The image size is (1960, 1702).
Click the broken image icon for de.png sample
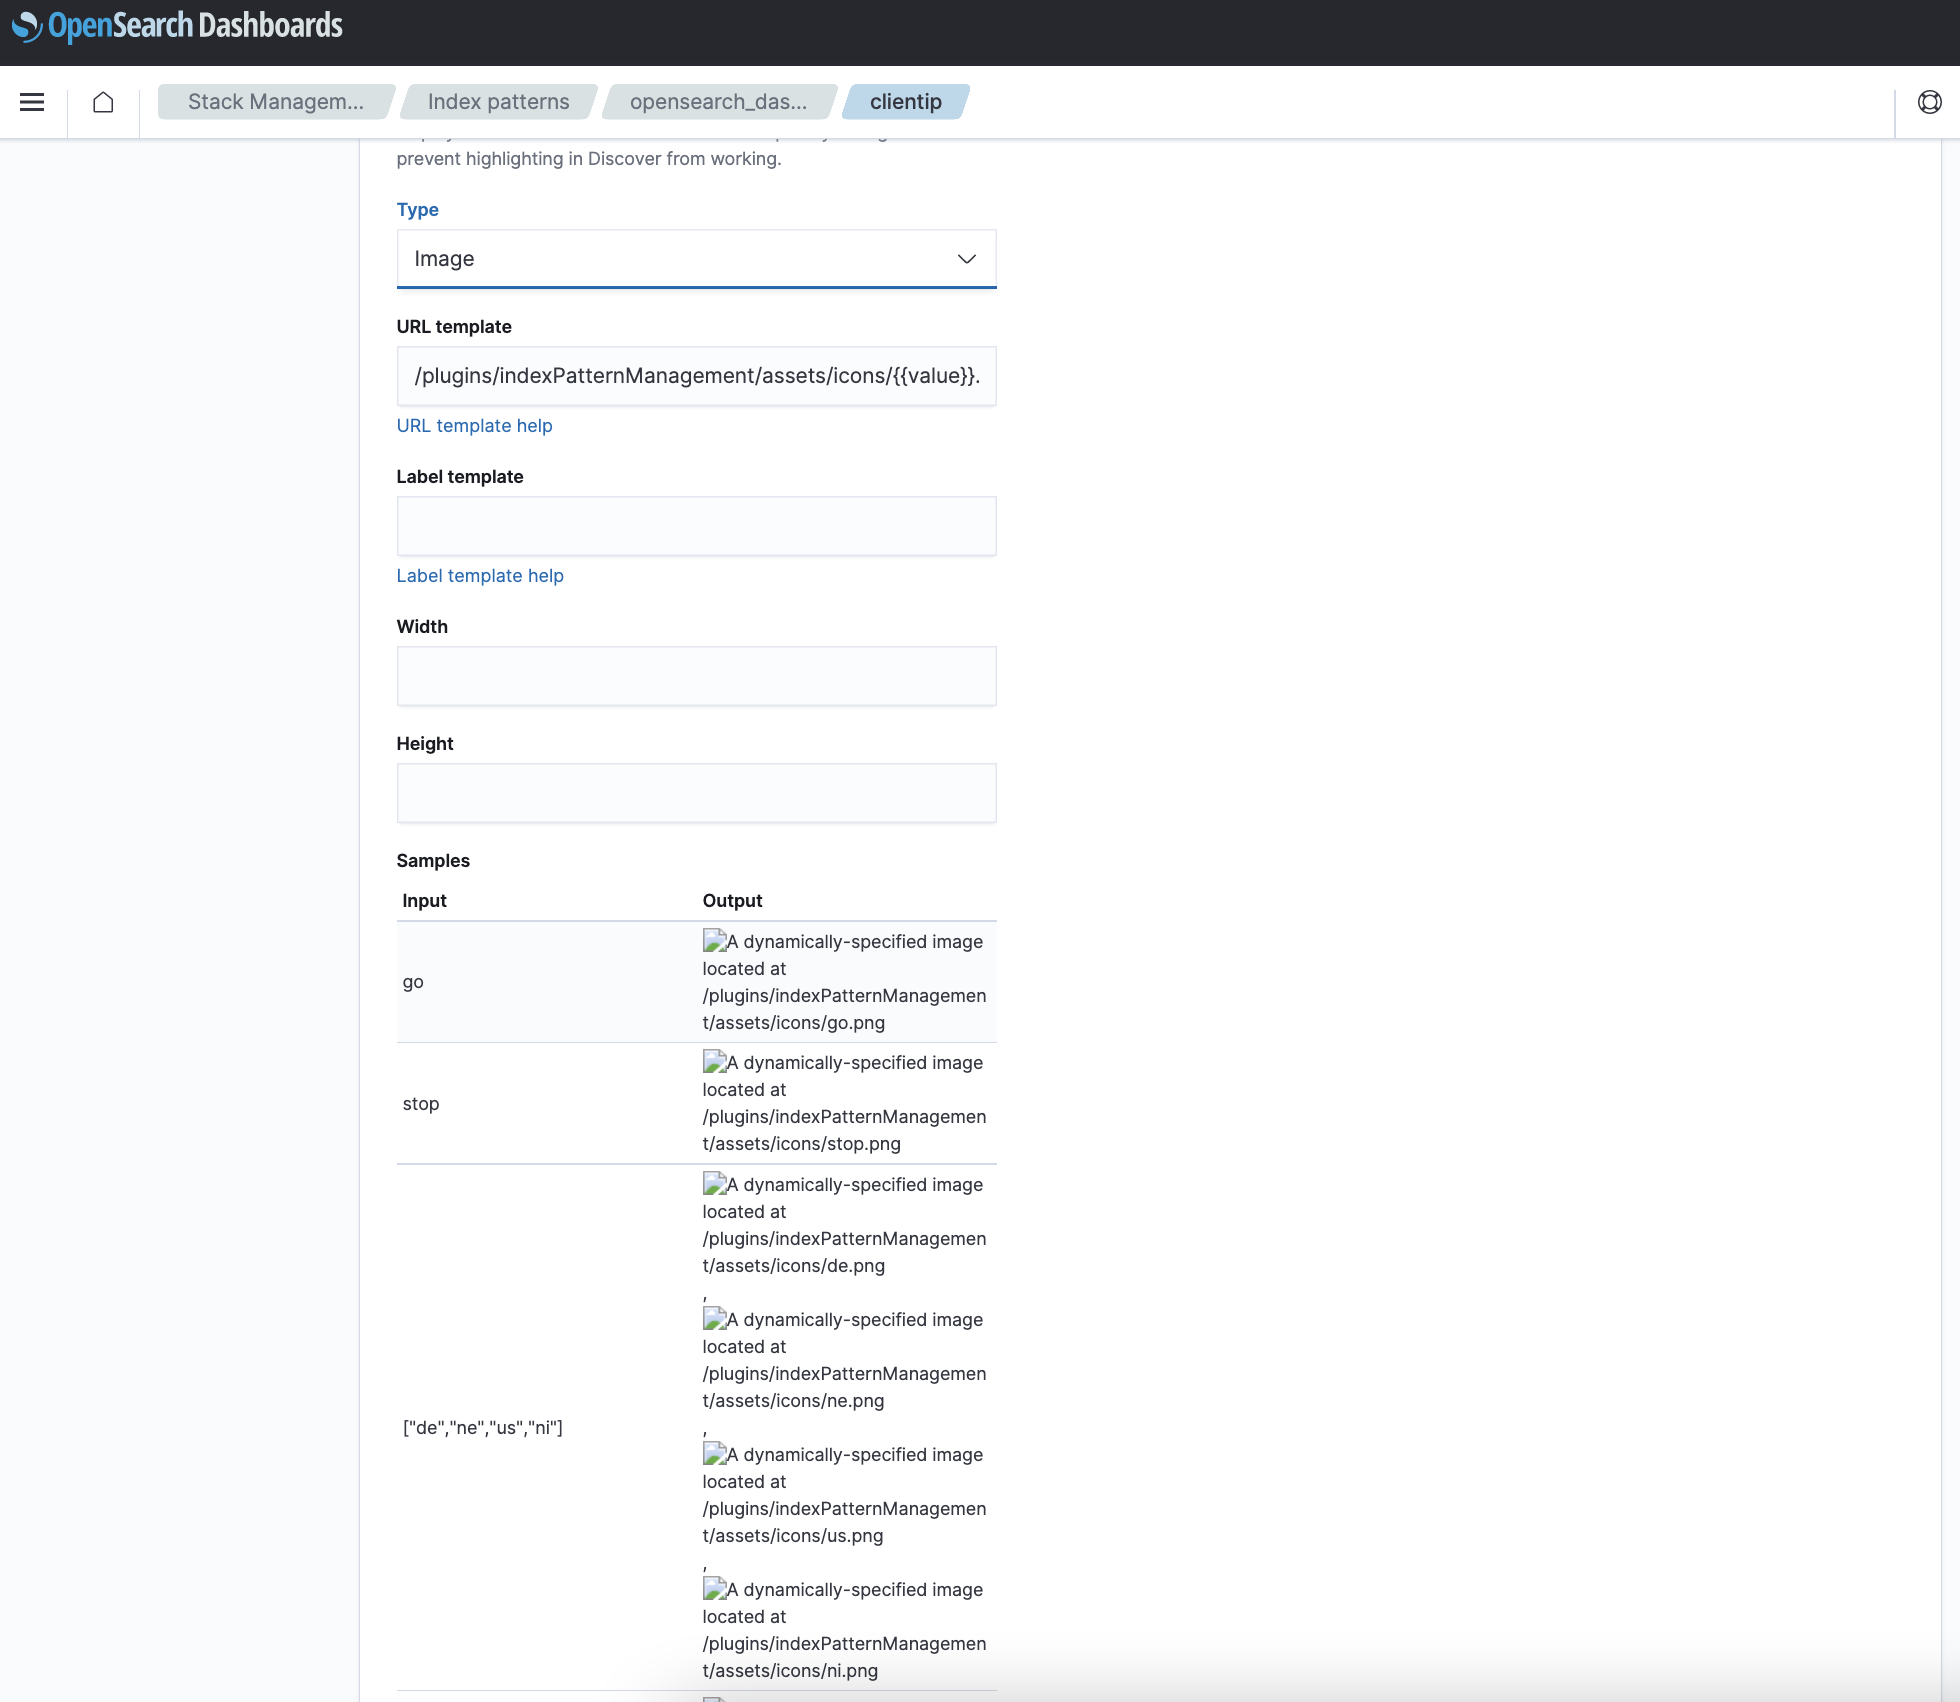click(x=712, y=1184)
